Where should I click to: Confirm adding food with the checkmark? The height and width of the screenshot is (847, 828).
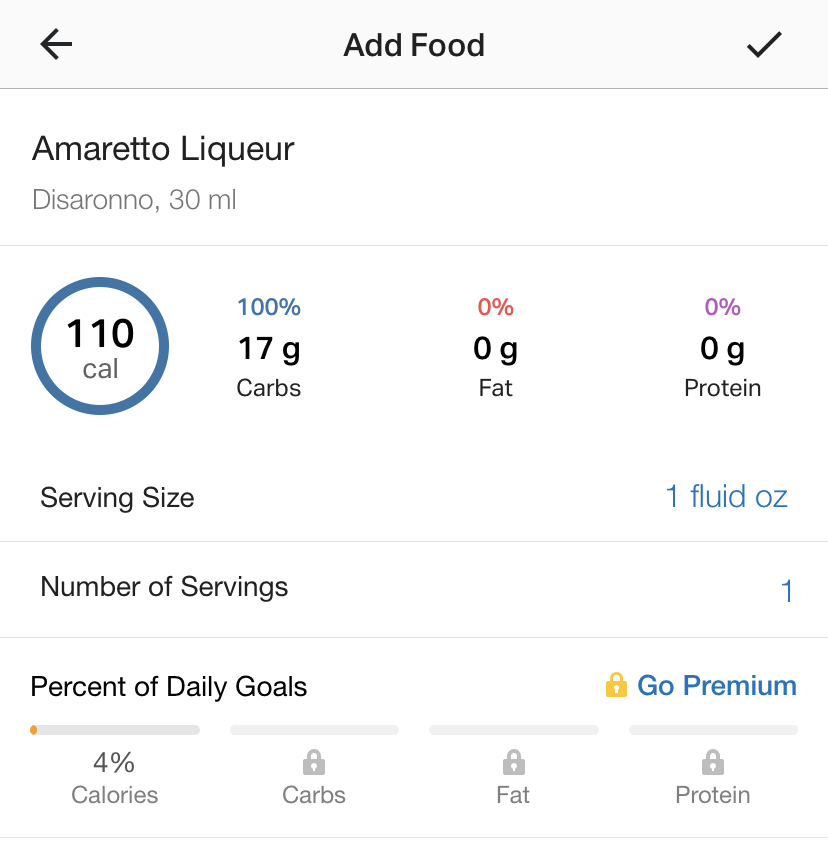click(x=764, y=45)
